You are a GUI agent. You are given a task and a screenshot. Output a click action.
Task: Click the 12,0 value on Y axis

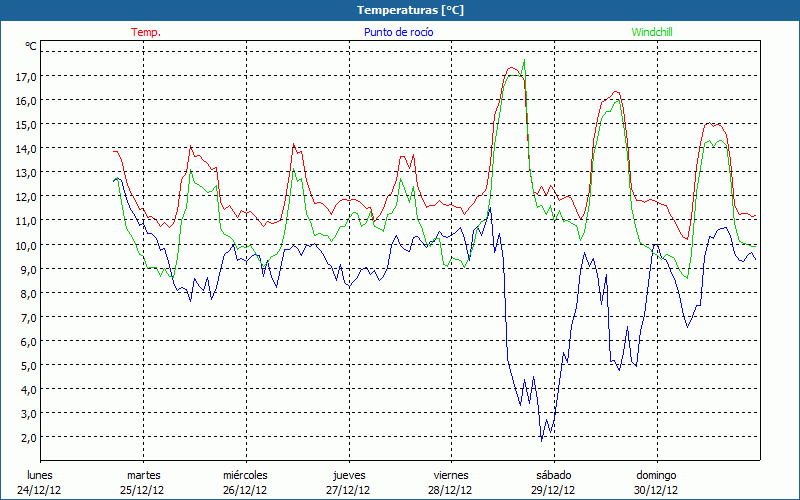click(x=26, y=196)
